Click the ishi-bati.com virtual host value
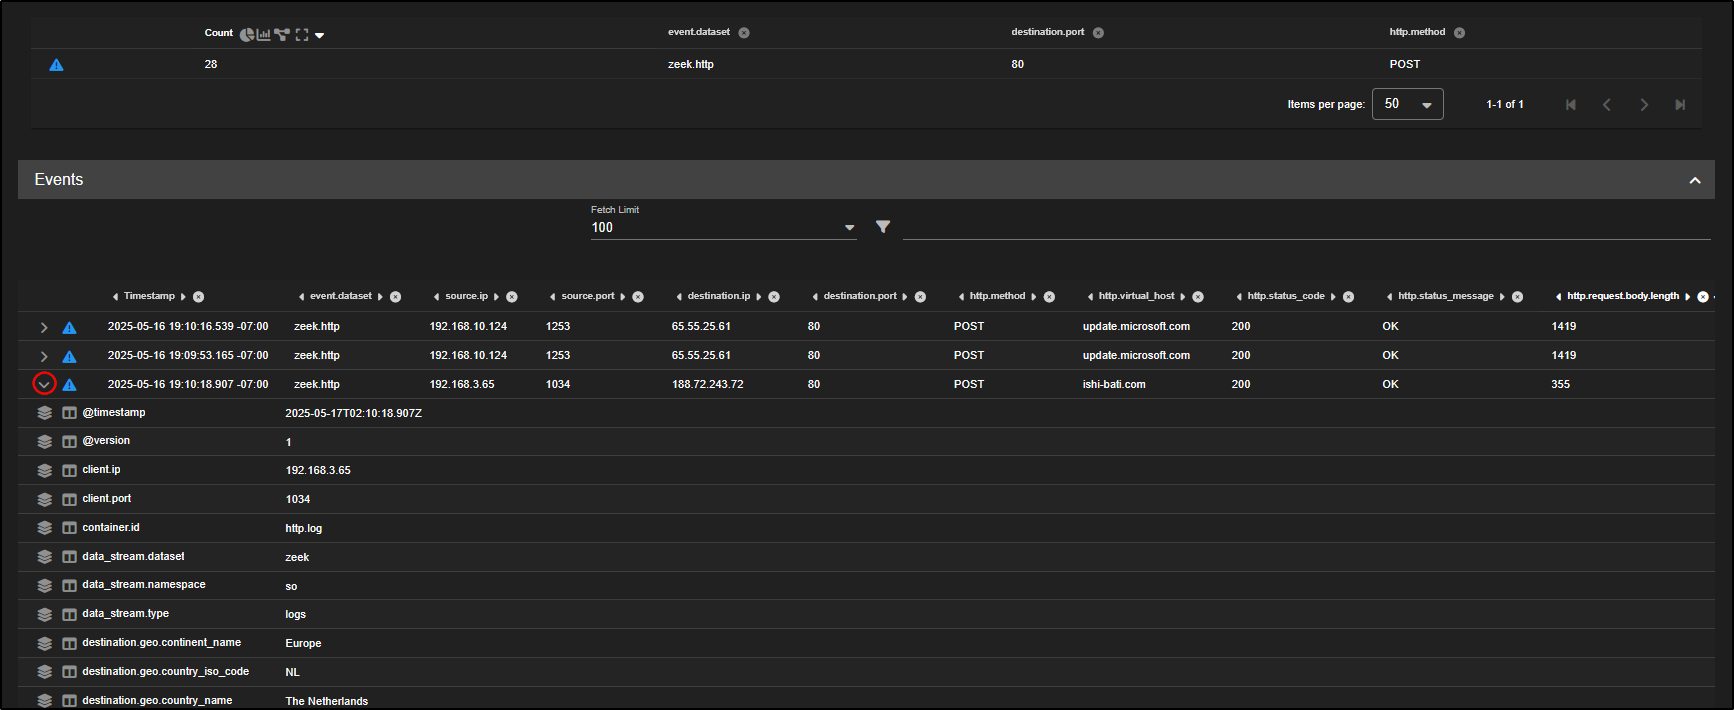The image size is (1734, 710). [1114, 384]
